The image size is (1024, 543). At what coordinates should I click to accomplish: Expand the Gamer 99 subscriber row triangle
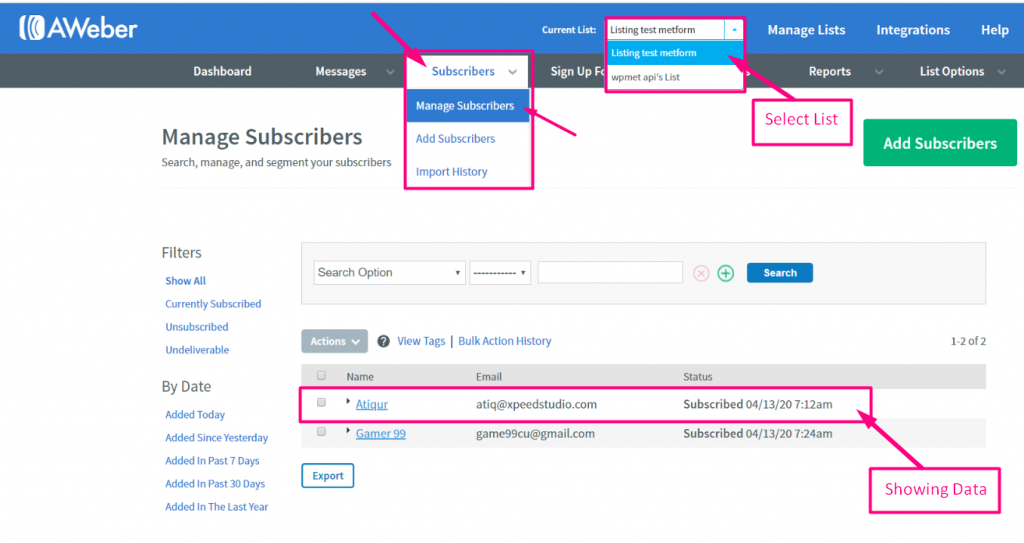coord(348,431)
